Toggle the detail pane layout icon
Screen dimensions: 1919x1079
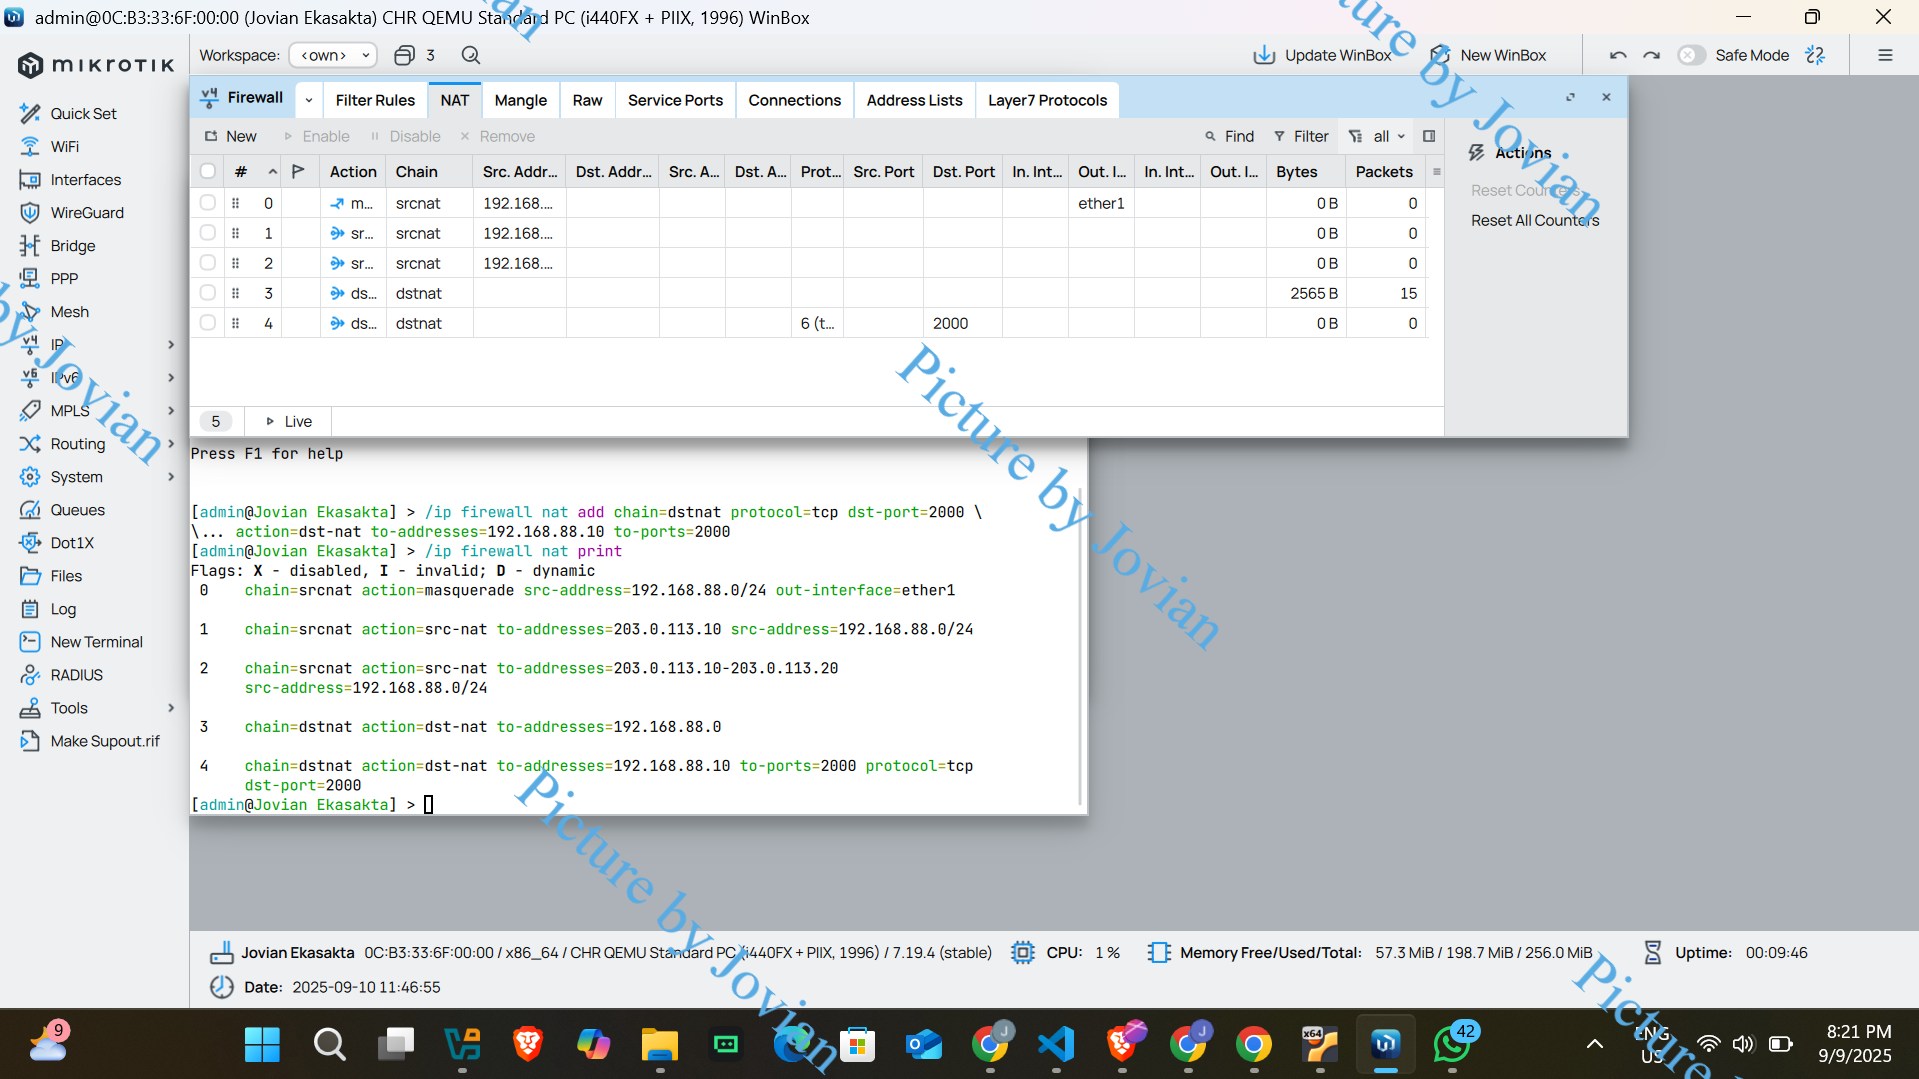click(1429, 137)
